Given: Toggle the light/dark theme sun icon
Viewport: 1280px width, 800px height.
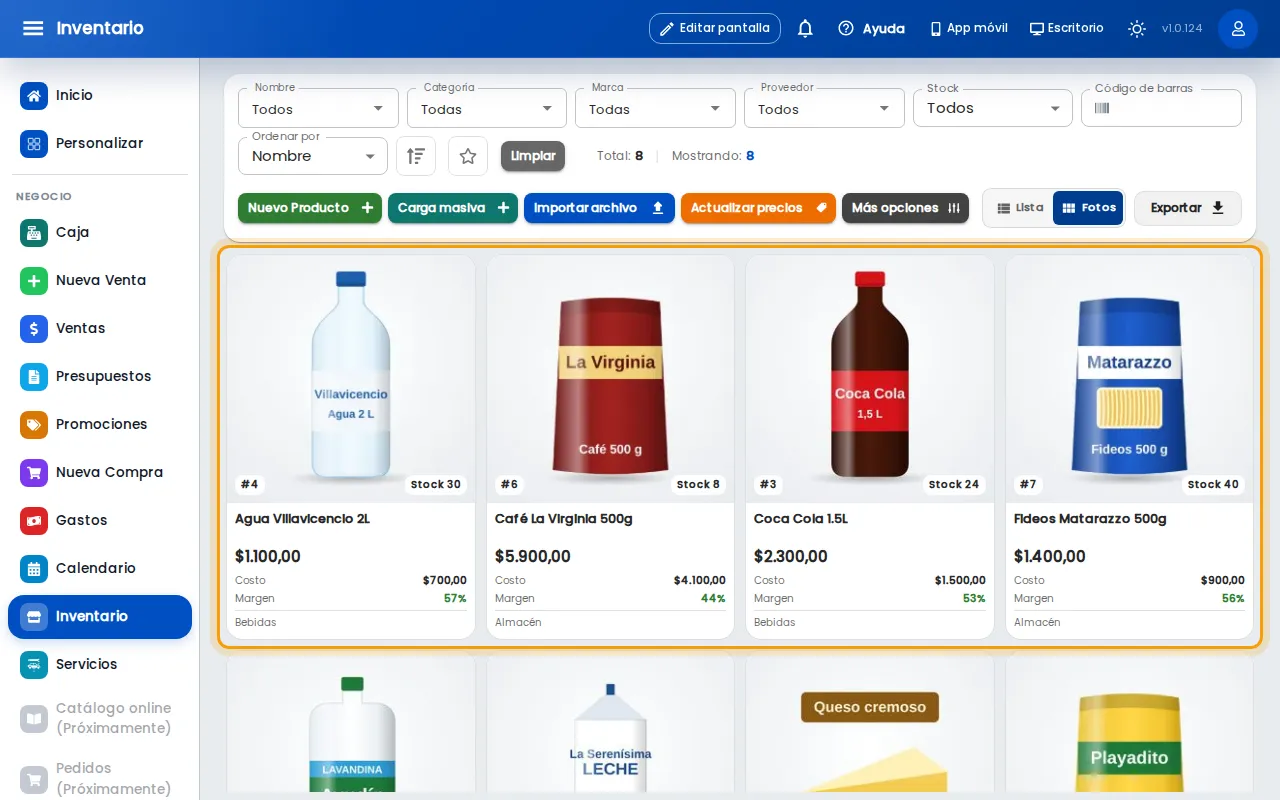Looking at the screenshot, I should (1137, 28).
